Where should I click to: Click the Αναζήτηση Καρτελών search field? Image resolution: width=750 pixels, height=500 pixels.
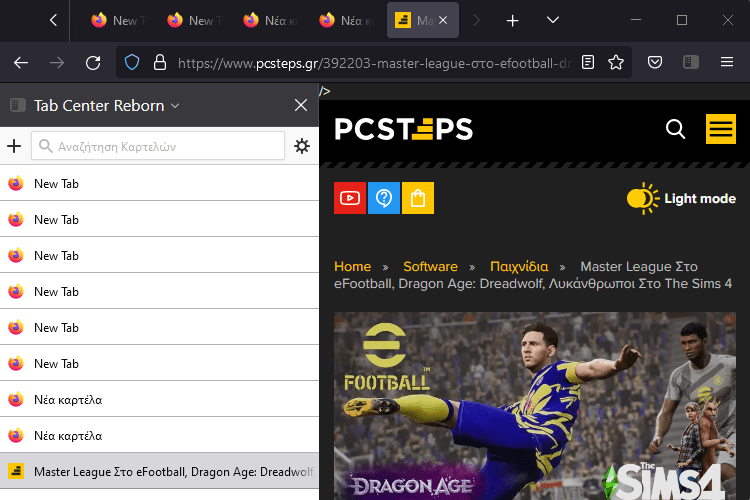[158, 146]
